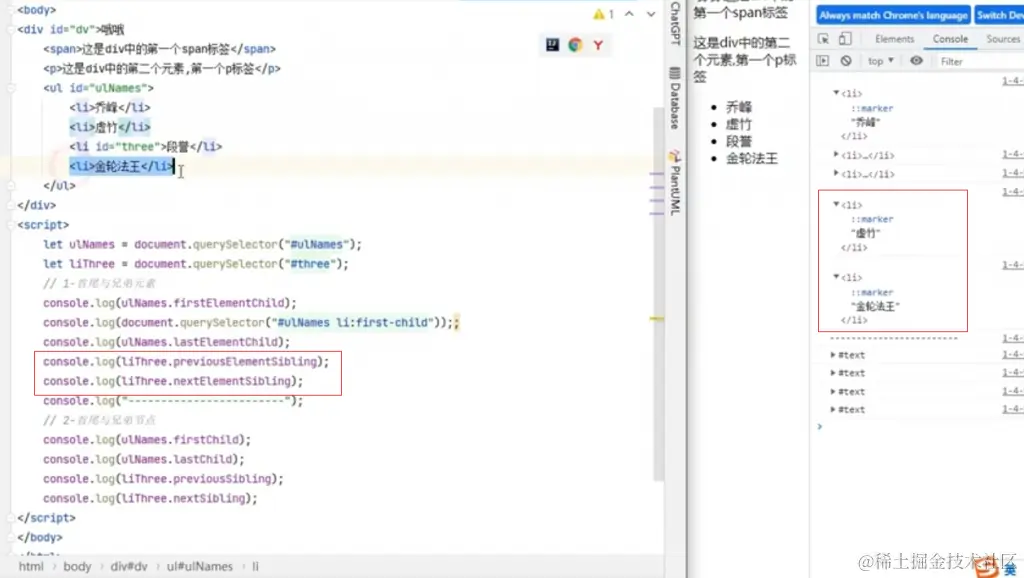Click the editor vertical scrollbar
This screenshot has width=1024, height=578.
(658, 294)
